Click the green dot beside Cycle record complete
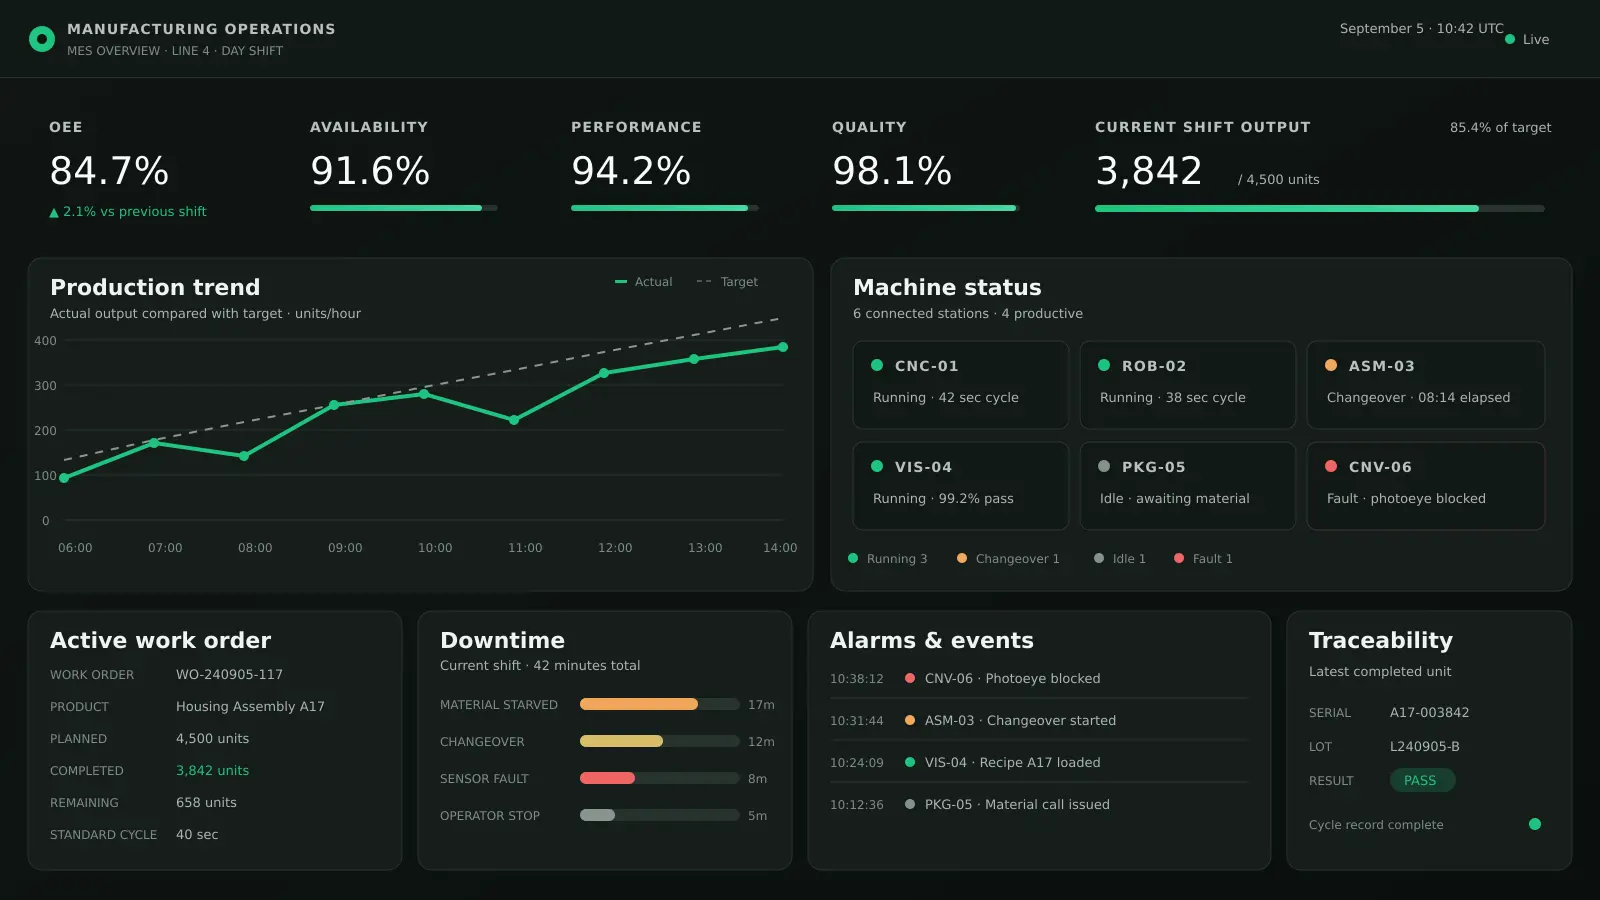 (x=1535, y=824)
